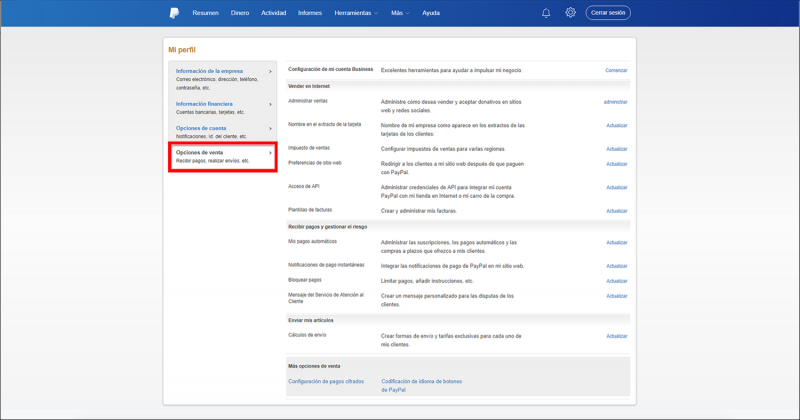Click the Vender en Internet section header
This screenshot has height=420, width=800.
point(309,86)
